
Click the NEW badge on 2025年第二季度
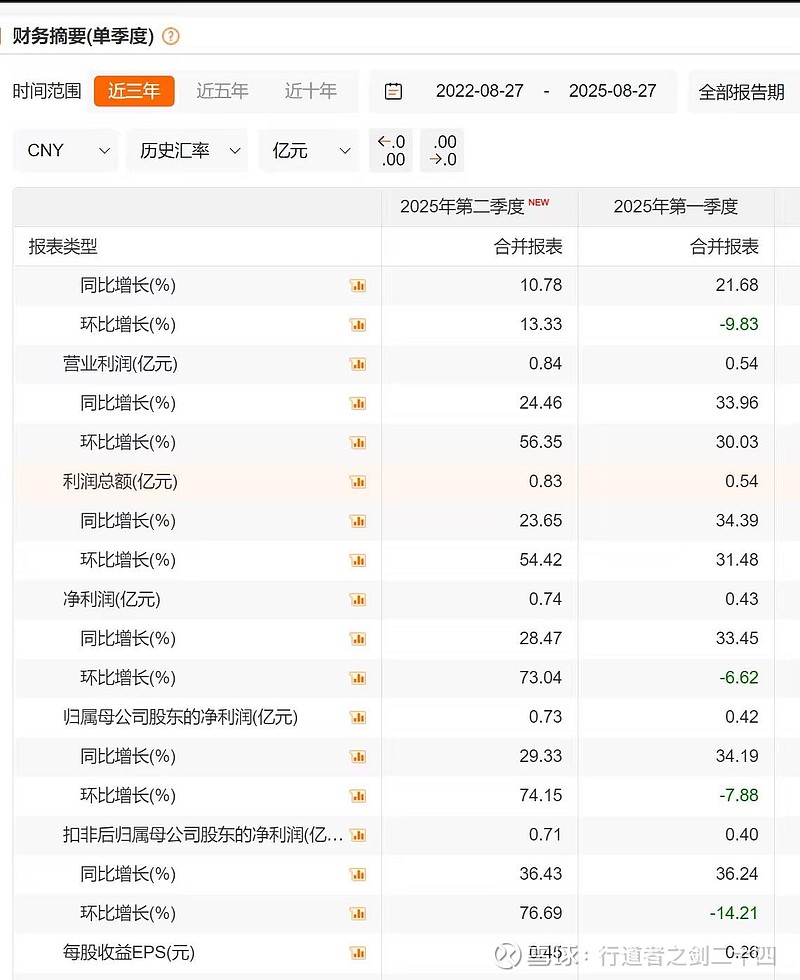pos(540,201)
